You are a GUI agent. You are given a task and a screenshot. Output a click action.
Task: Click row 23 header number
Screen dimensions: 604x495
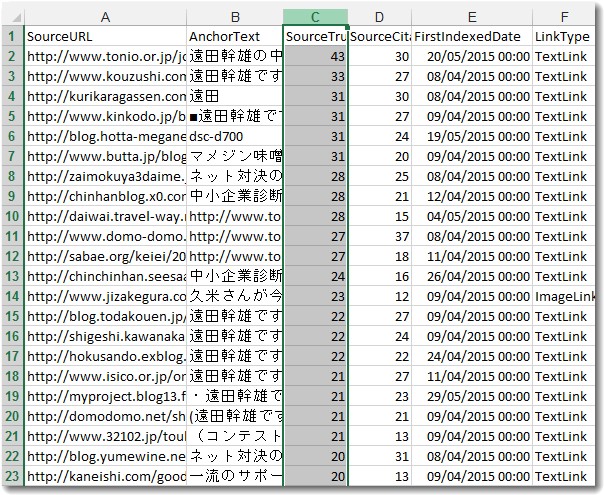(x=12, y=476)
